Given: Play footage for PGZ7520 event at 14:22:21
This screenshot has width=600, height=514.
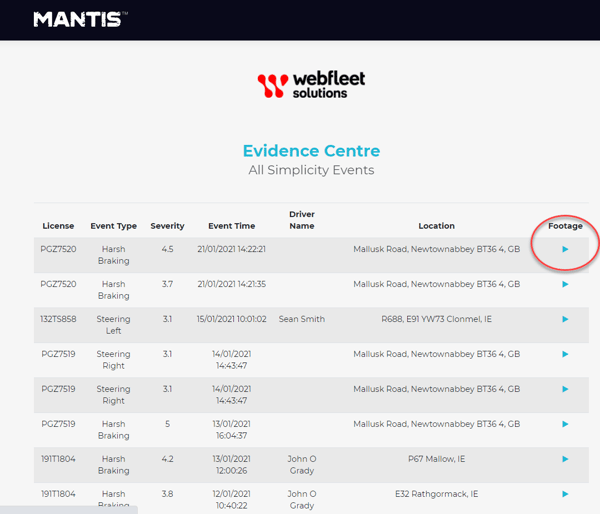Looking at the screenshot, I should (565, 249).
